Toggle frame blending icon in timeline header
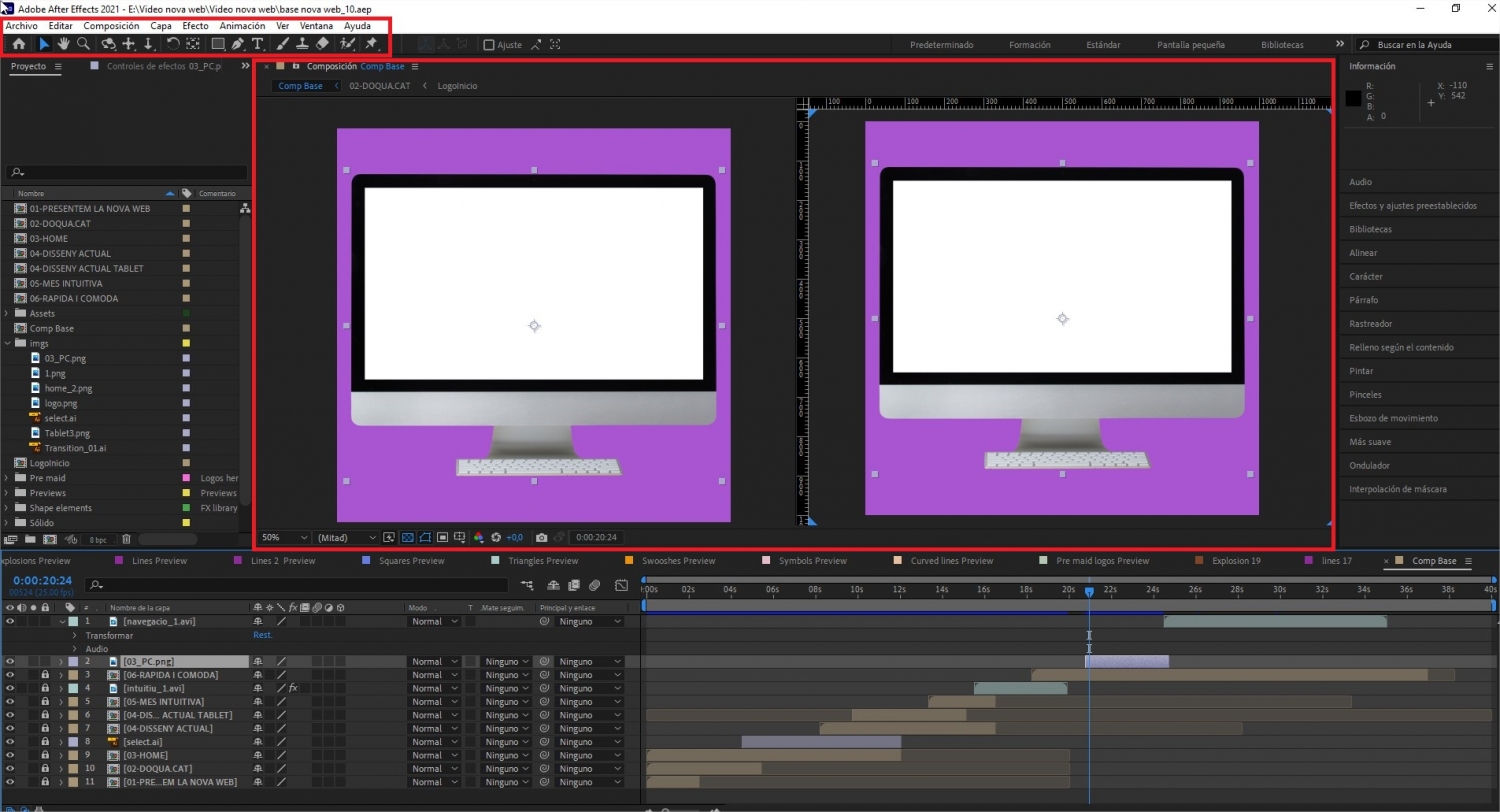This screenshot has height=812, width=1500. click(574, 585)
